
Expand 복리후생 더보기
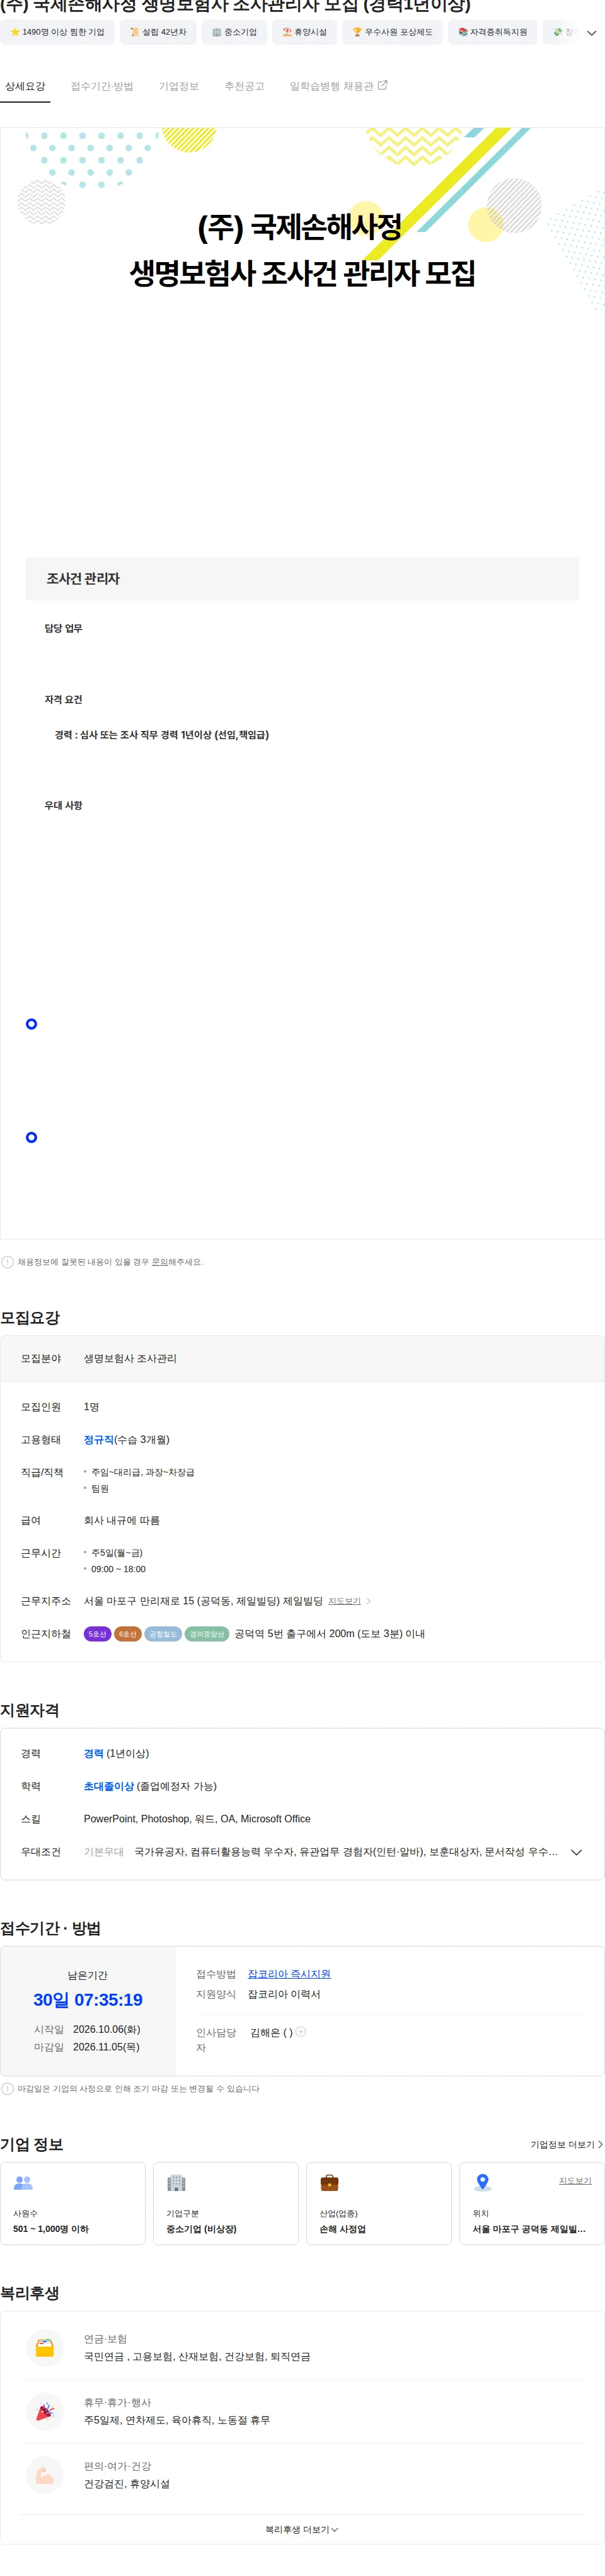[x=302, y=2529]
